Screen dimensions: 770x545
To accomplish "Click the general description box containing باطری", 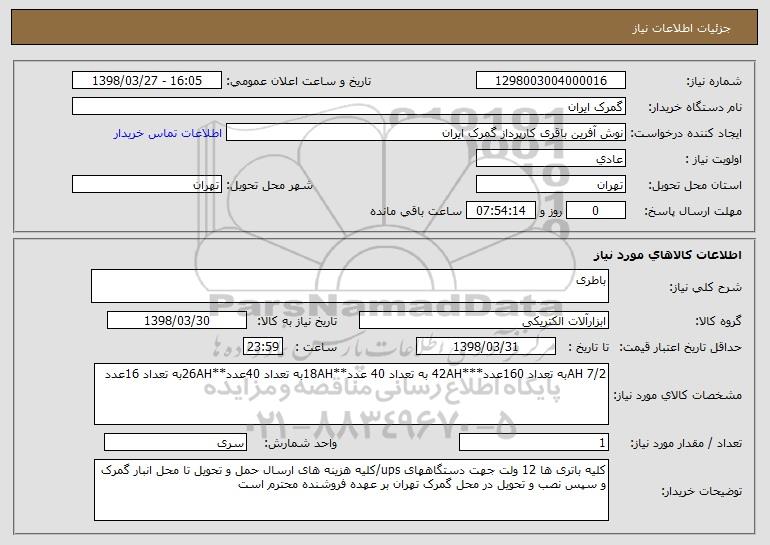I will 350,286.
